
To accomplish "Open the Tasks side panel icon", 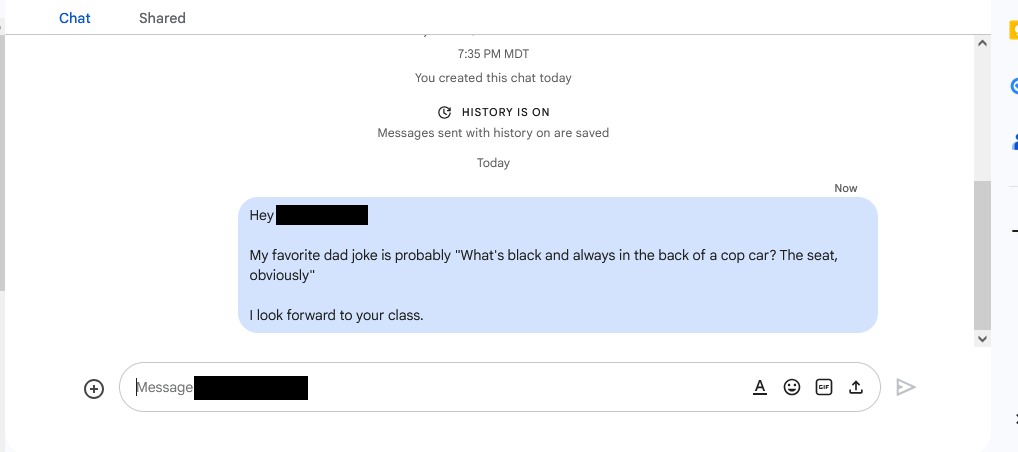I will pos(1013,86).
